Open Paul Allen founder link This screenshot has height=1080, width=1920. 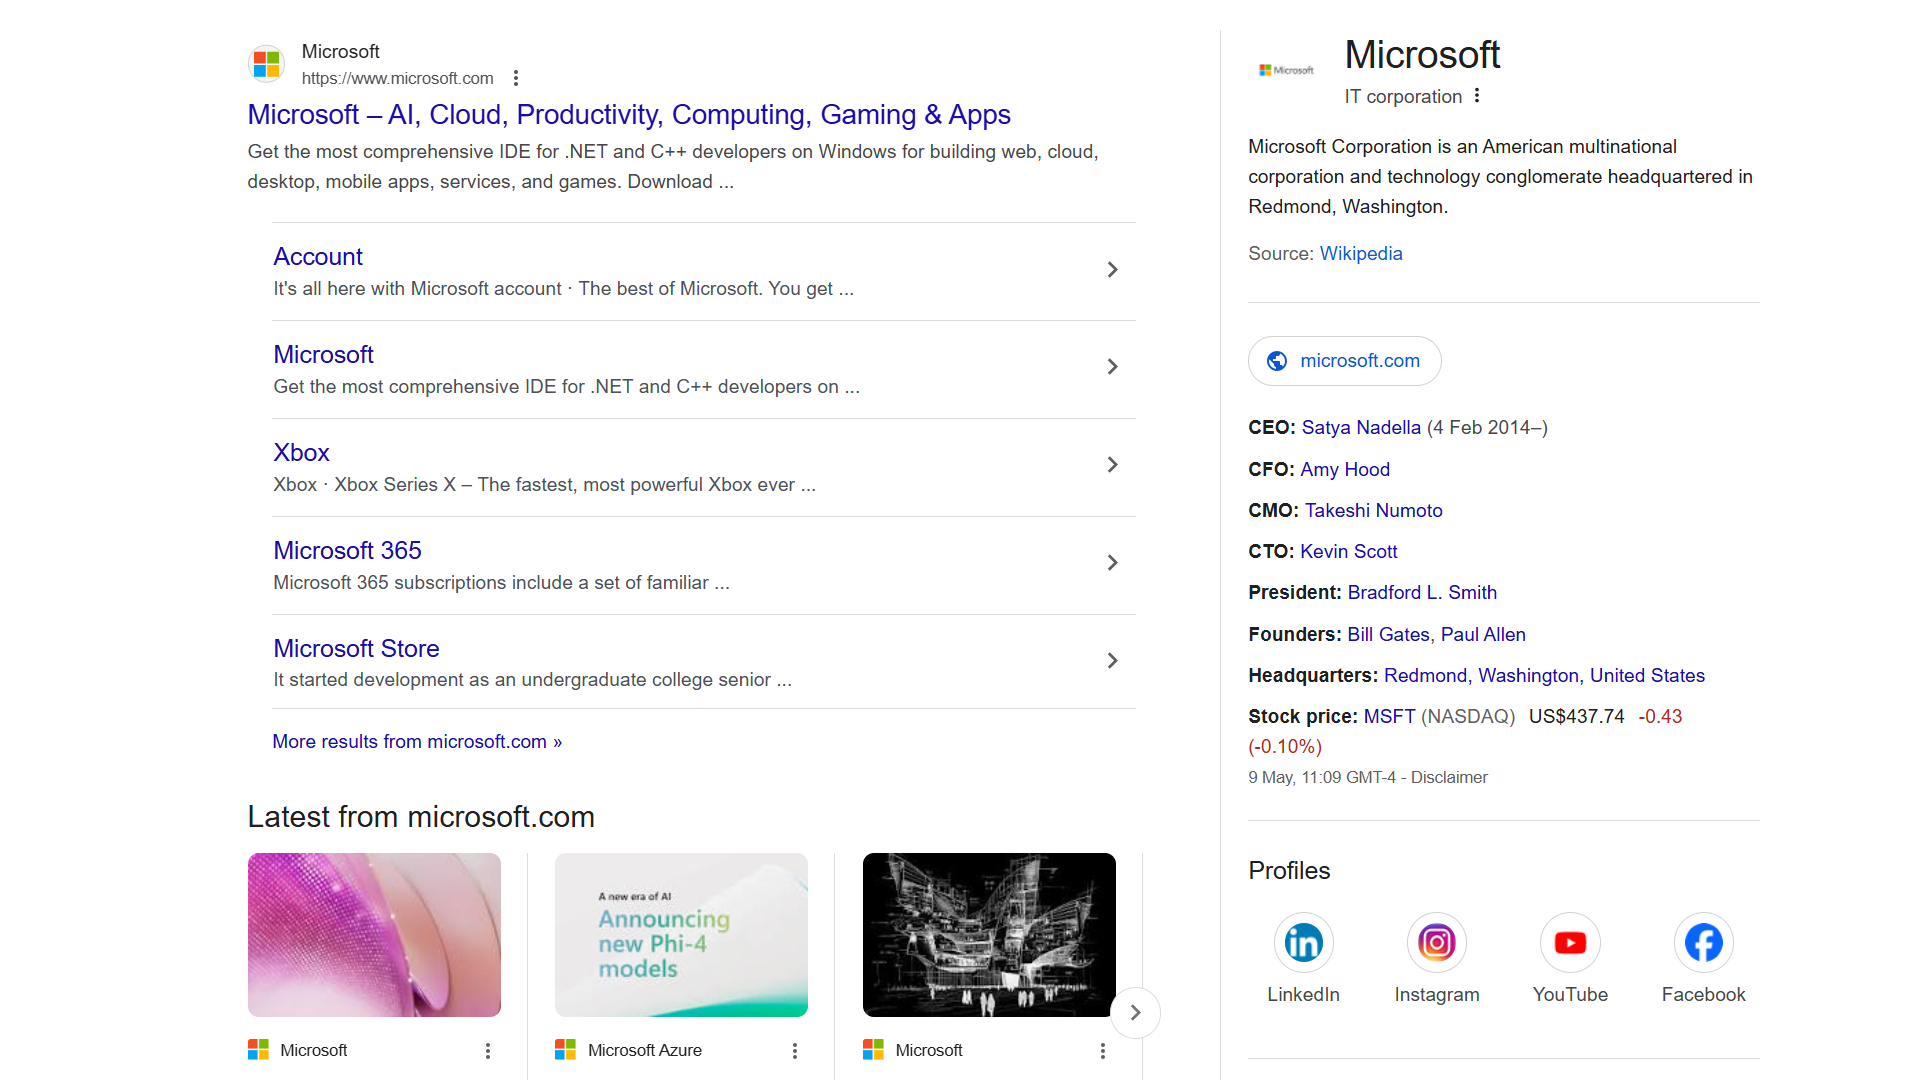1483,635
